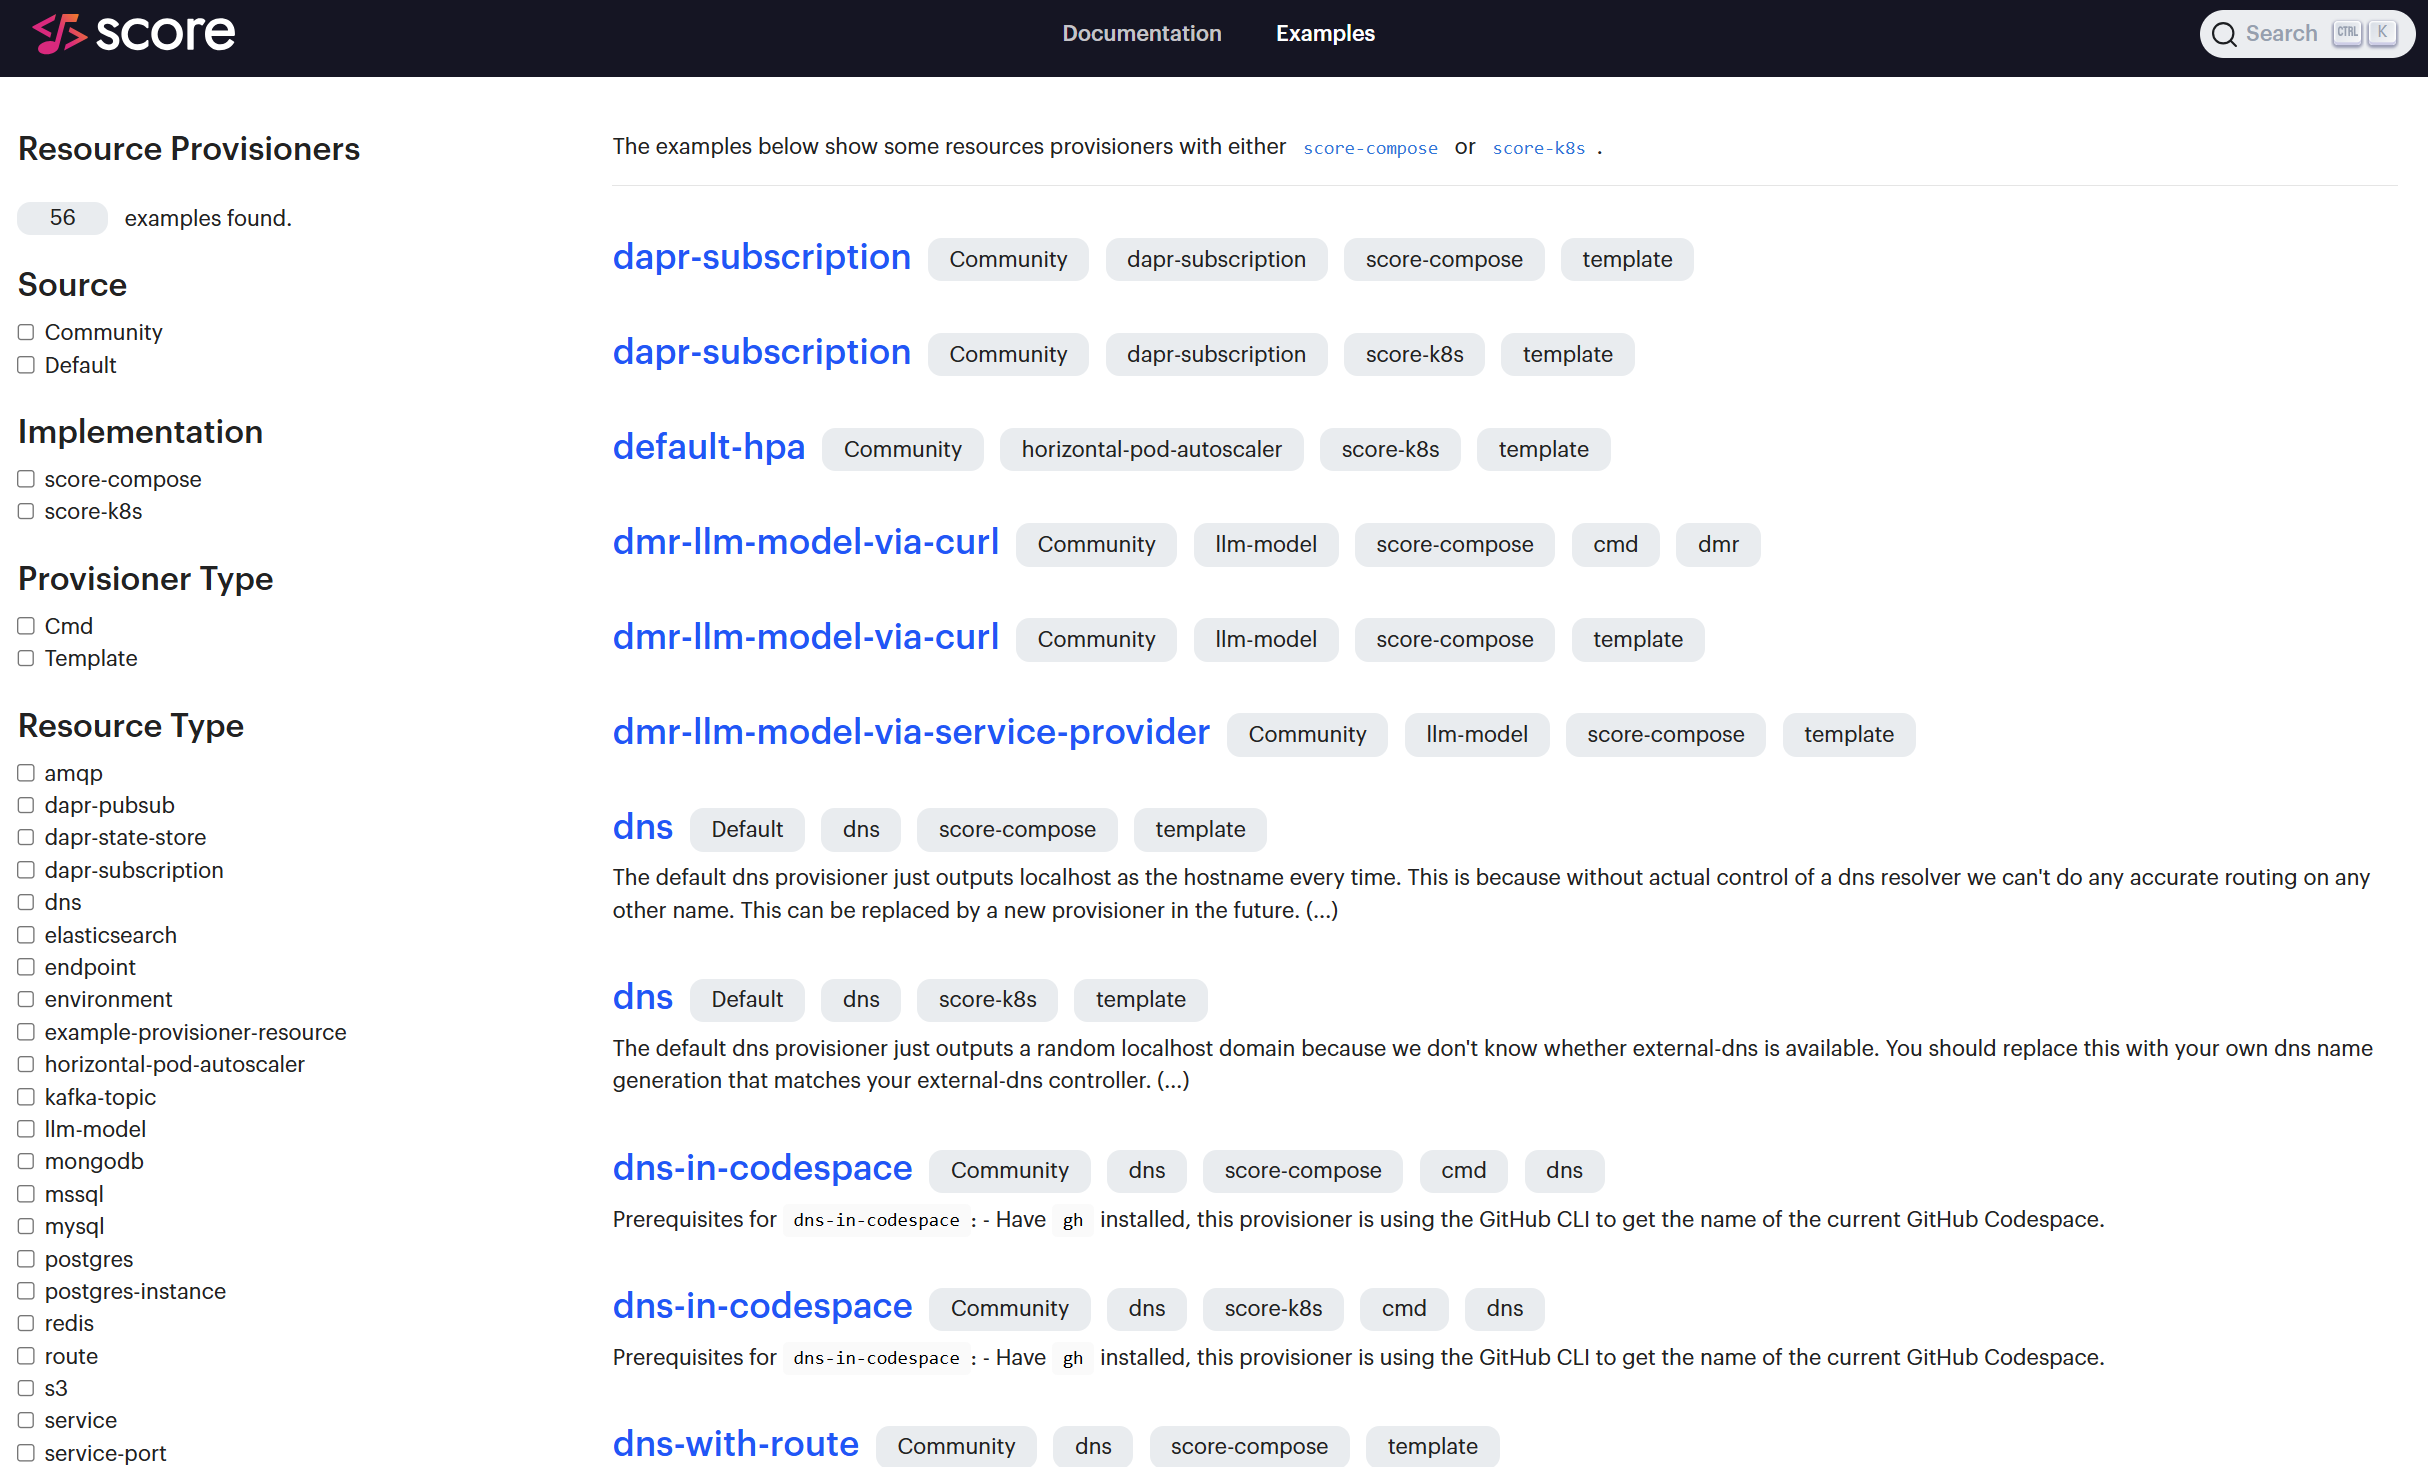Screen dimensions: 2428x1467
Task: Enable the mongodb resource type filter
Action: click(26, 1160)
